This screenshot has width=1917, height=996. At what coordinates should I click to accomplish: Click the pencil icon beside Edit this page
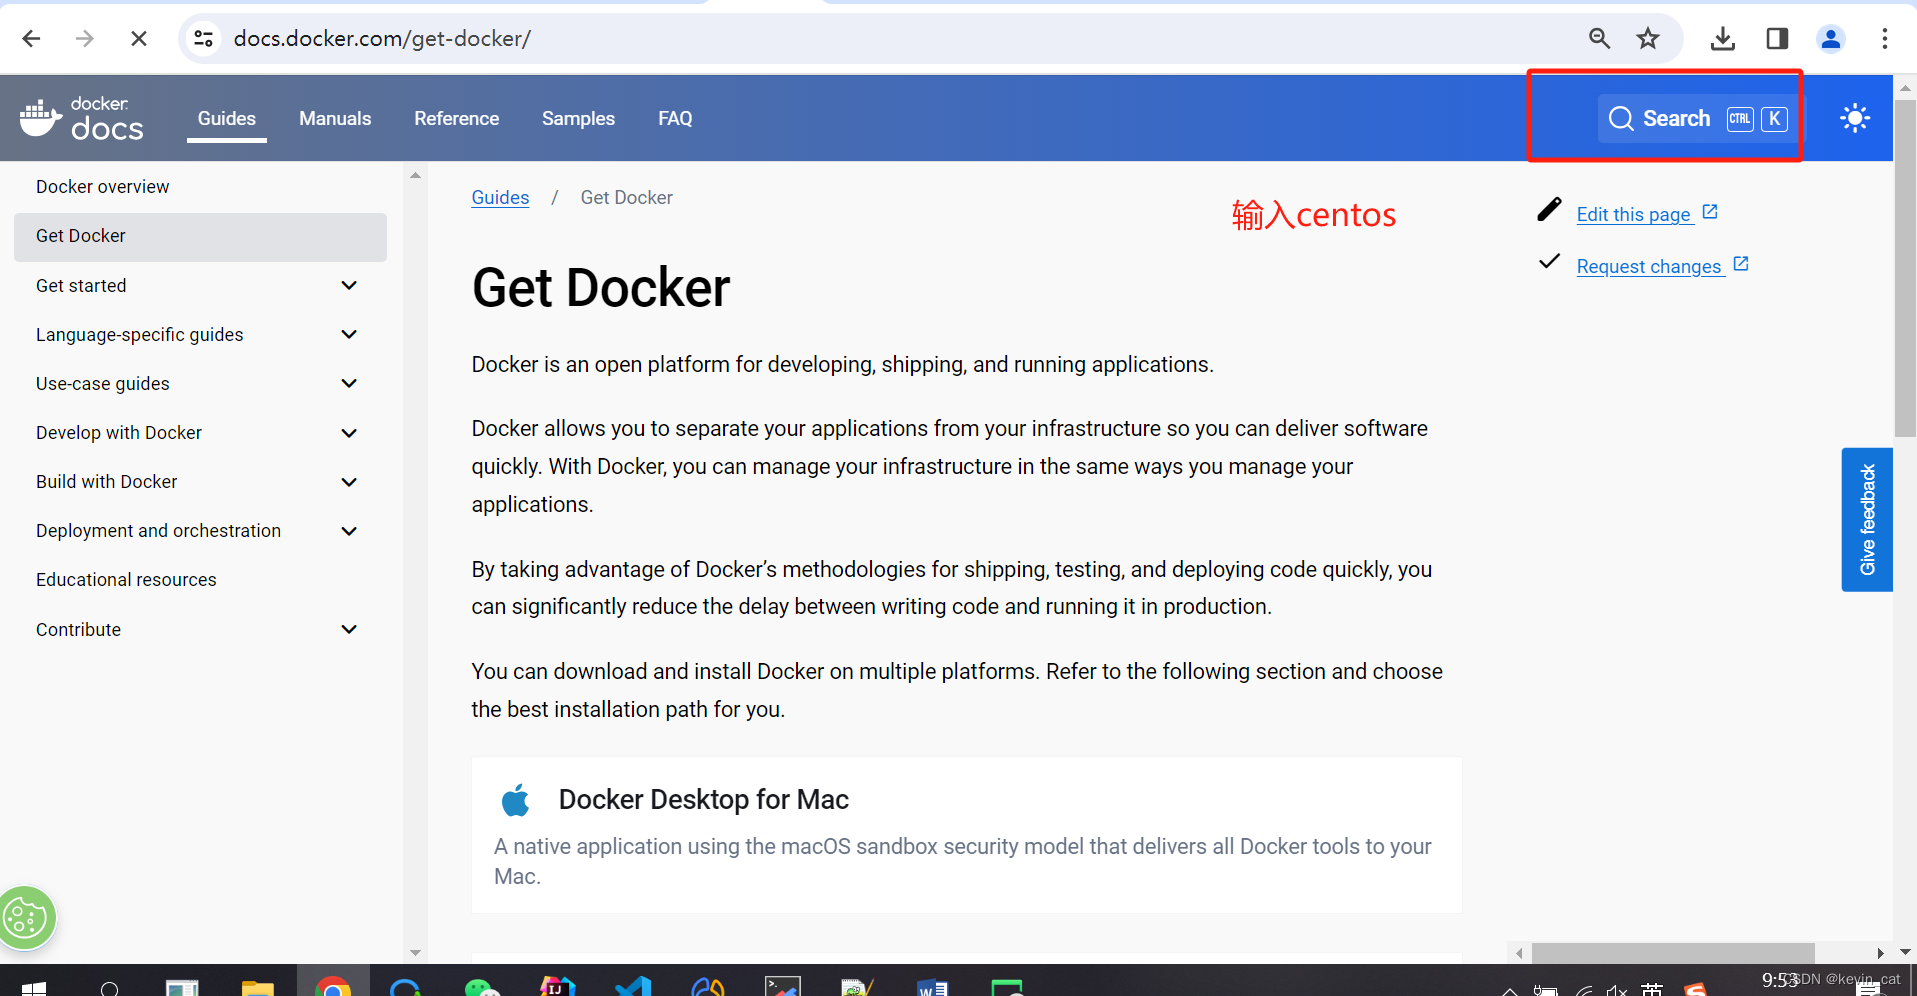pos(1549,209)
